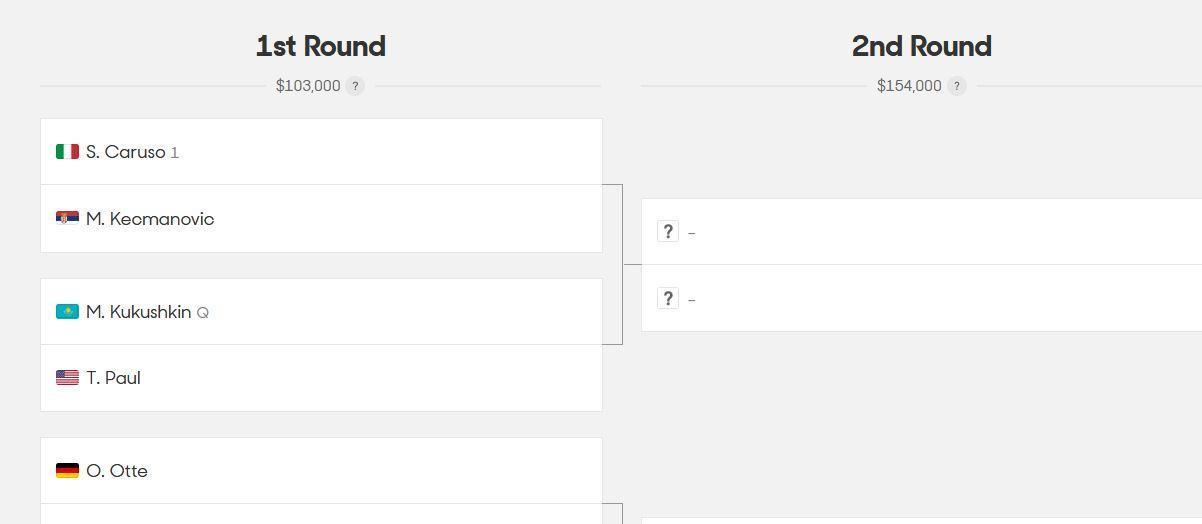The height and width of the screenshot is (524, 1202).
Task: Click the Italian flag beside S. Caruso
Action: point(67,152)
